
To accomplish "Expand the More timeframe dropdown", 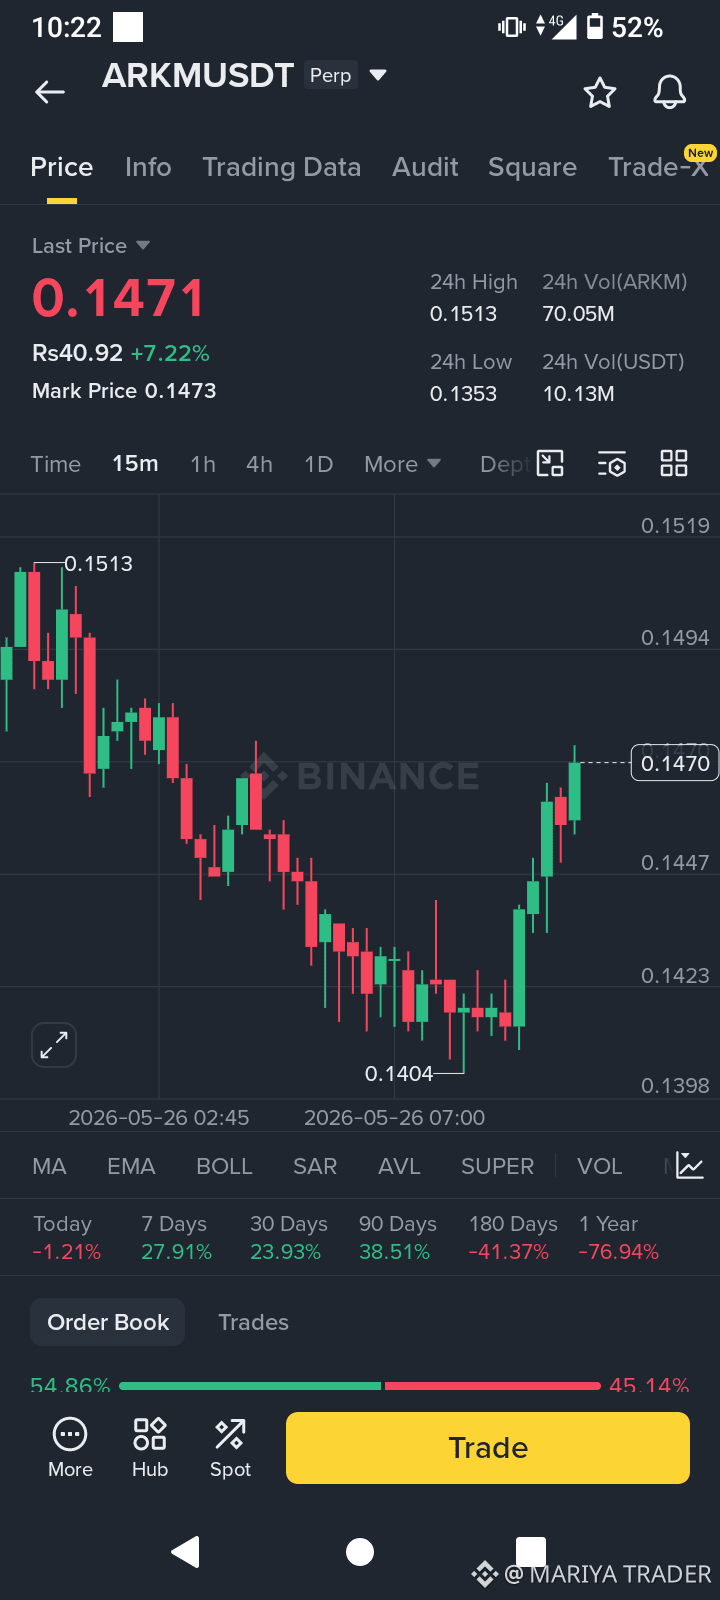I will click(x=402, y=464).
